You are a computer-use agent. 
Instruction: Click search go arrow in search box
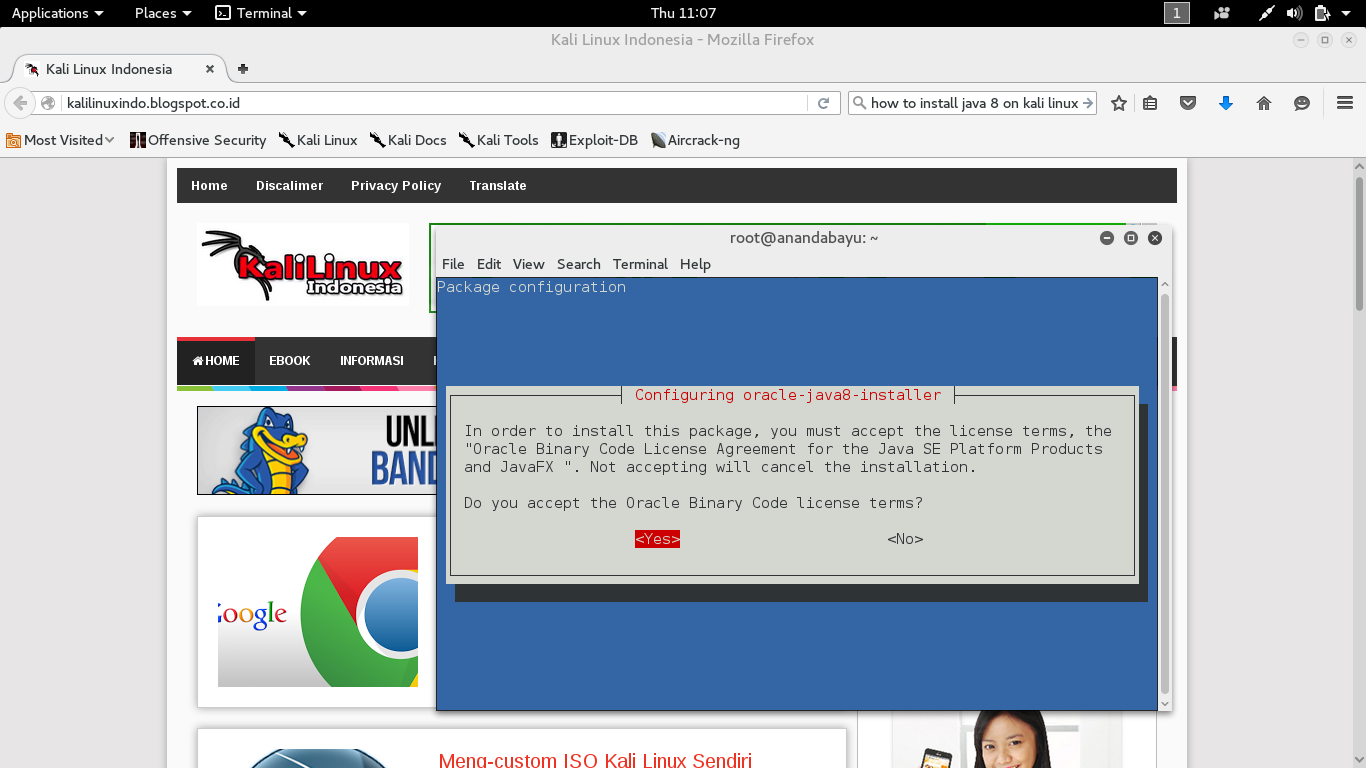[x=1088, y=103]
